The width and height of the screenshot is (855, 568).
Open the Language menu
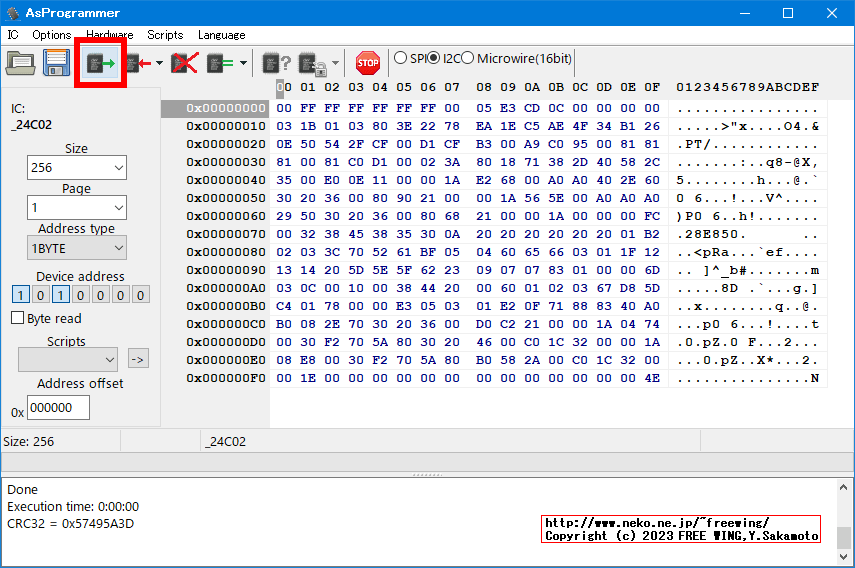221,35
